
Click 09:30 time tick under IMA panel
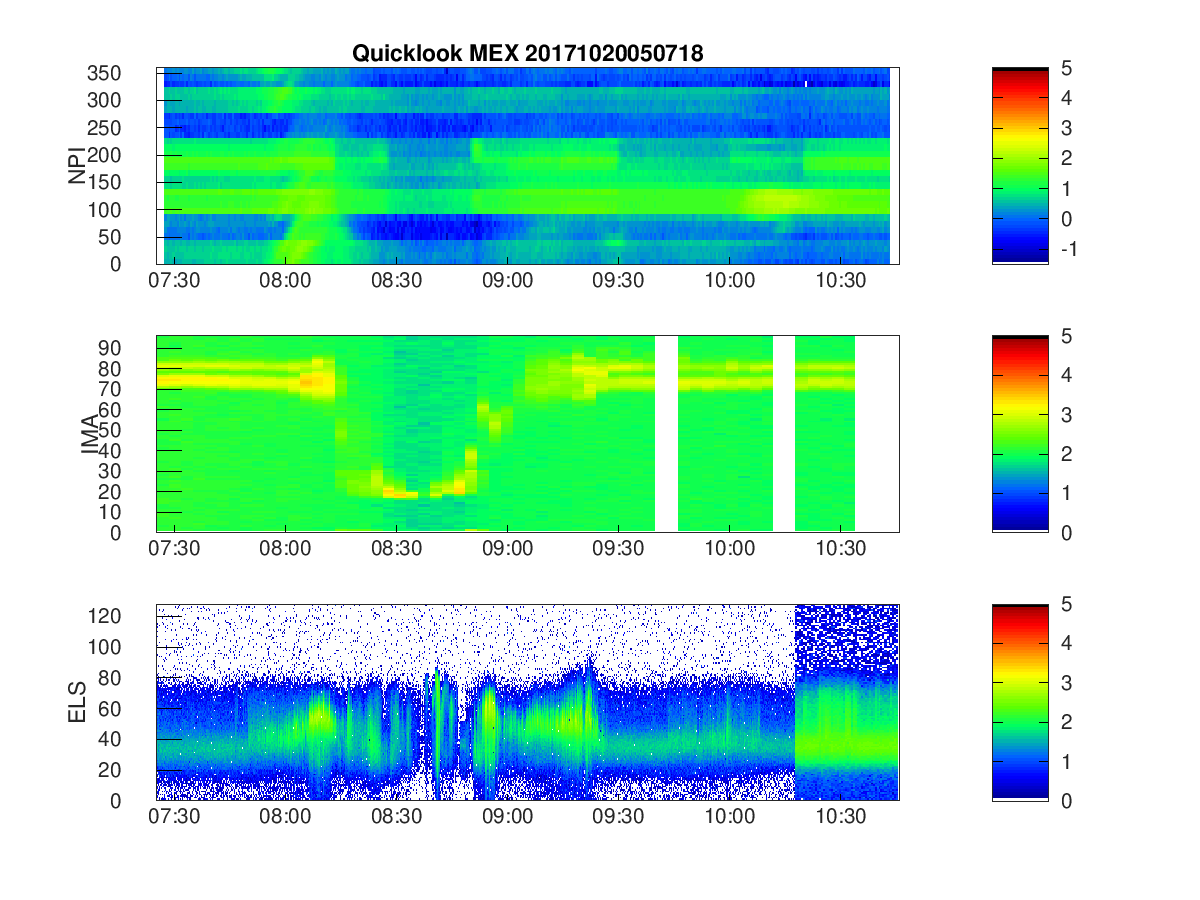coord(619,549)
